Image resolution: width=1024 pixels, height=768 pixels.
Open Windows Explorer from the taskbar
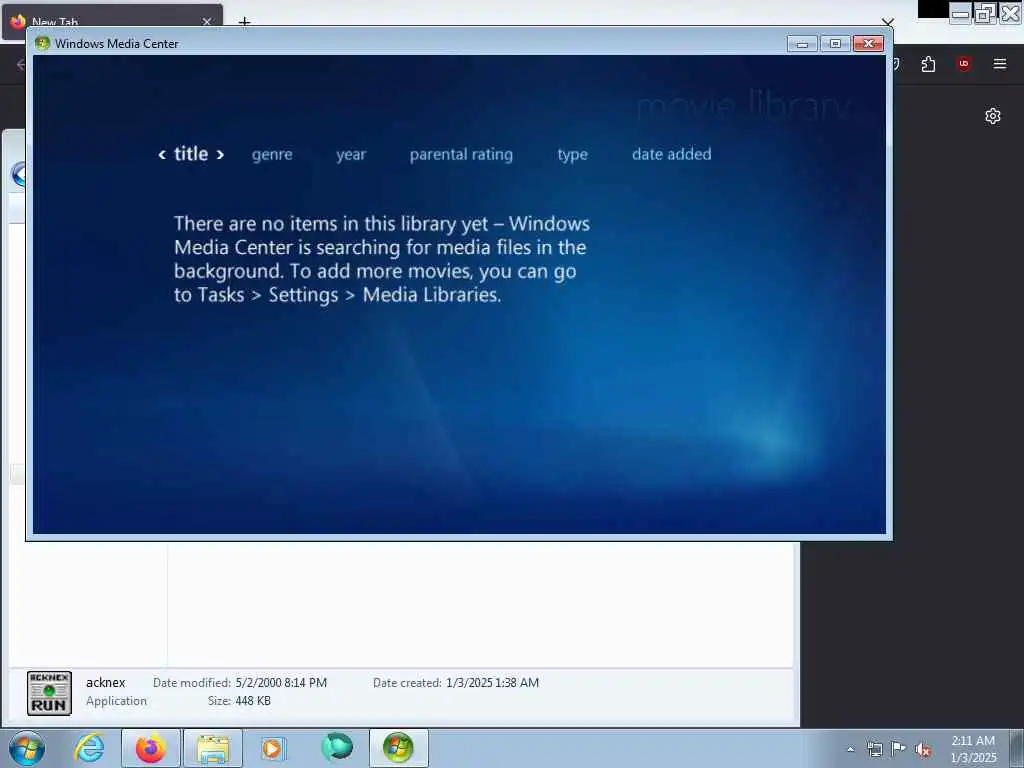[213, 748]
